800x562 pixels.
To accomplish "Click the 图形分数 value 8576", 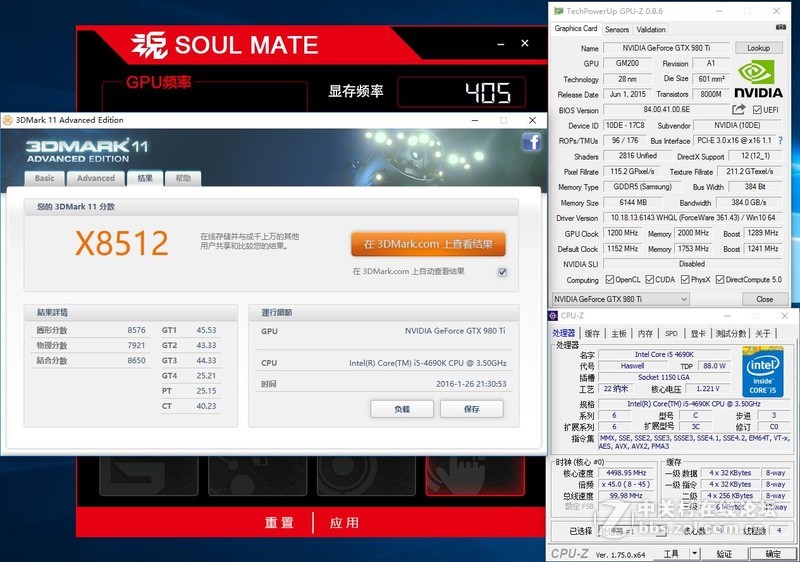I will [x=136, y=330].
